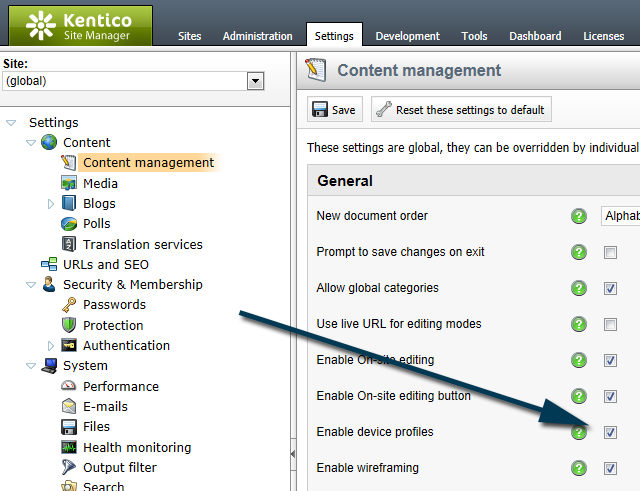This screenshot has width=640, height=491.
Task: Click the Content management notepad tree icon
Action: (x=69, y=162)
